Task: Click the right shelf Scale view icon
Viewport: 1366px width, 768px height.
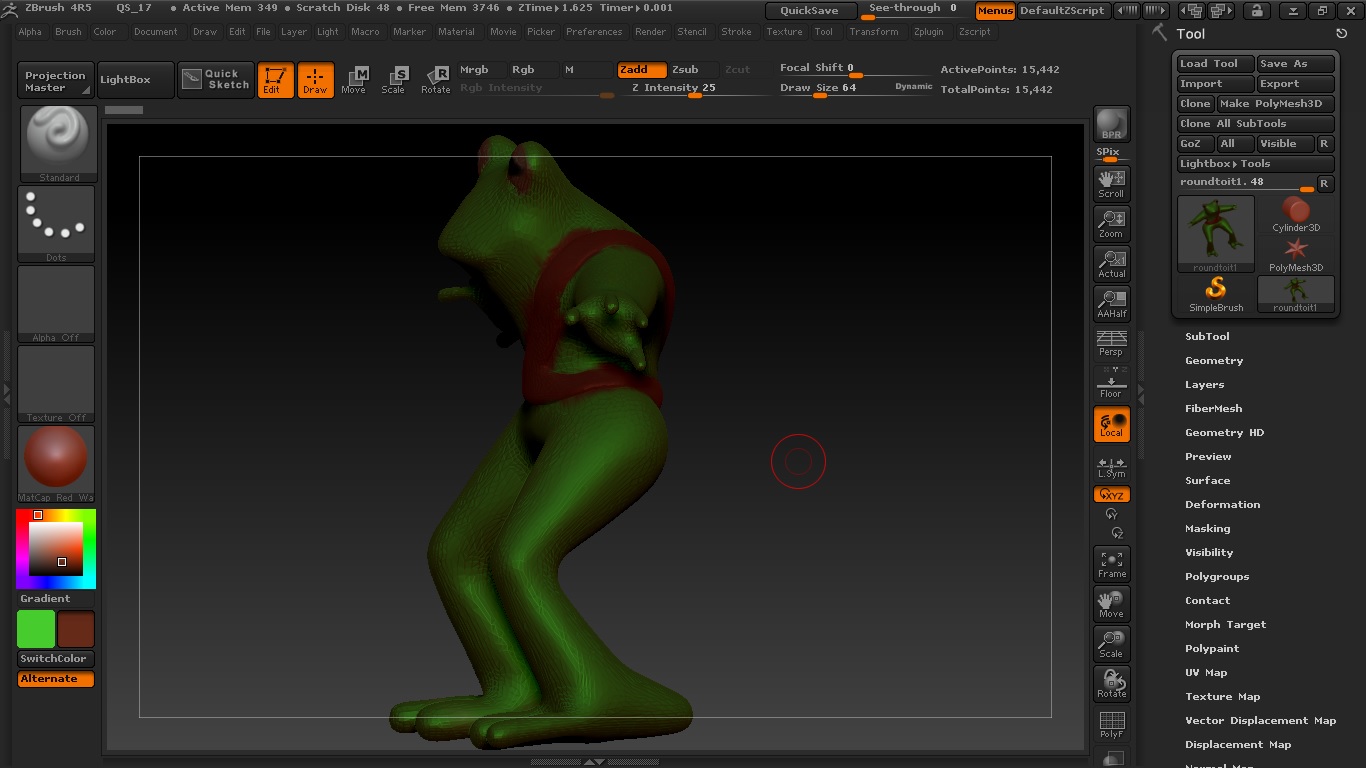Action: 1111,644
